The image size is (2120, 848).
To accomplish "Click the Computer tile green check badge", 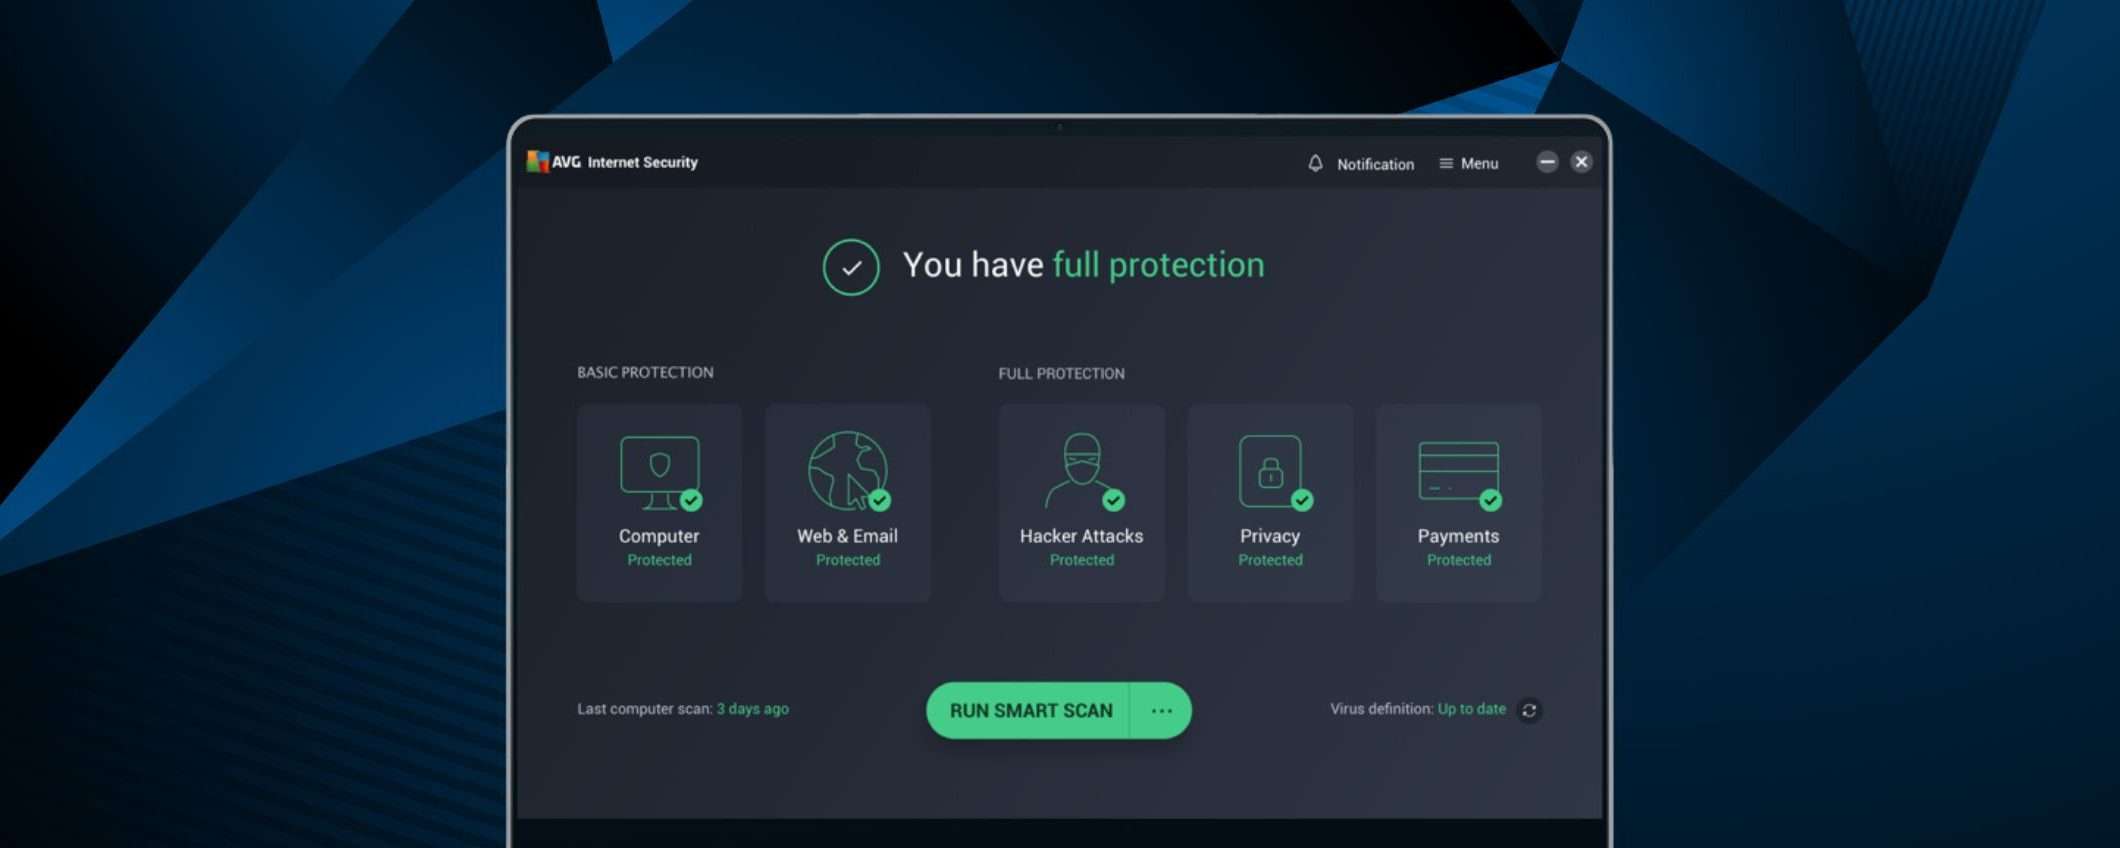I will pos(691,500).
